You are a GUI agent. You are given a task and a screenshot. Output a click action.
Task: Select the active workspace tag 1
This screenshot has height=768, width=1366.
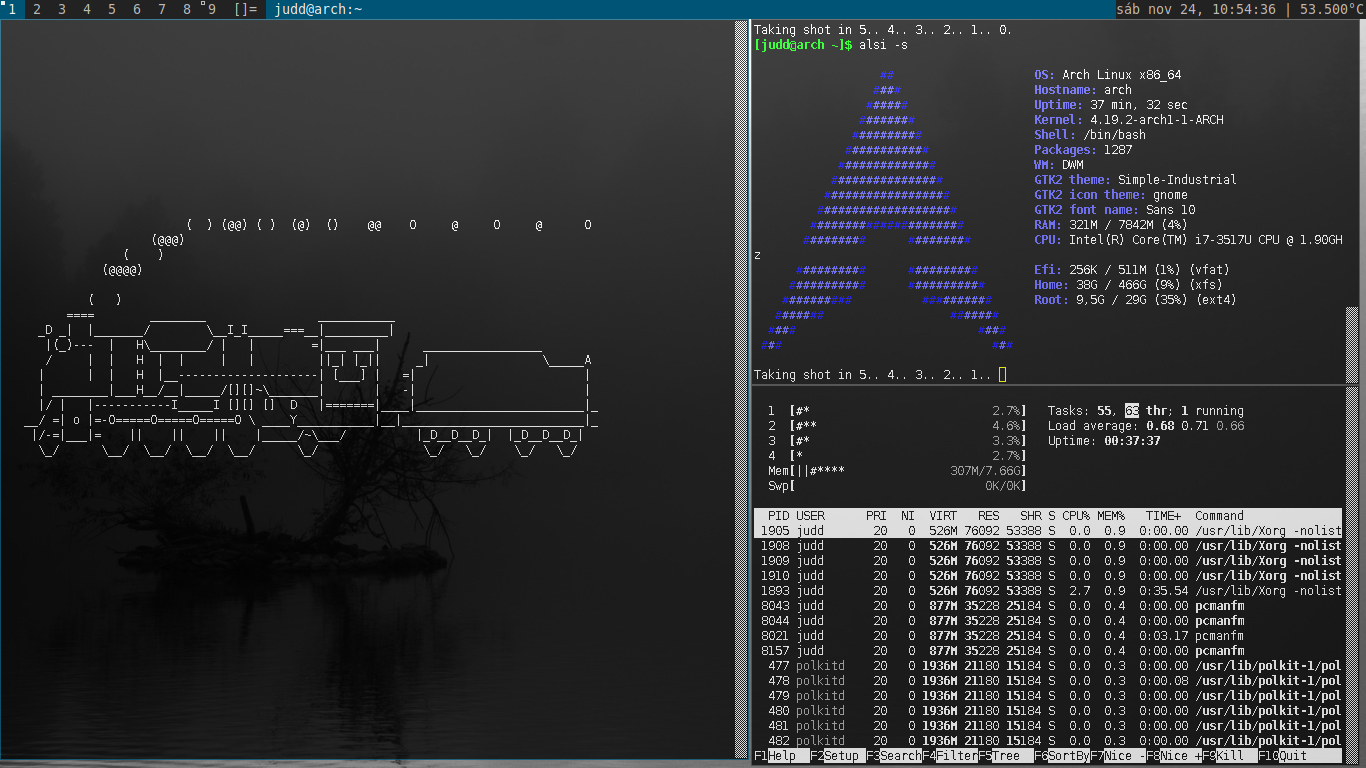pyautogui.click(x=11, y=10)
